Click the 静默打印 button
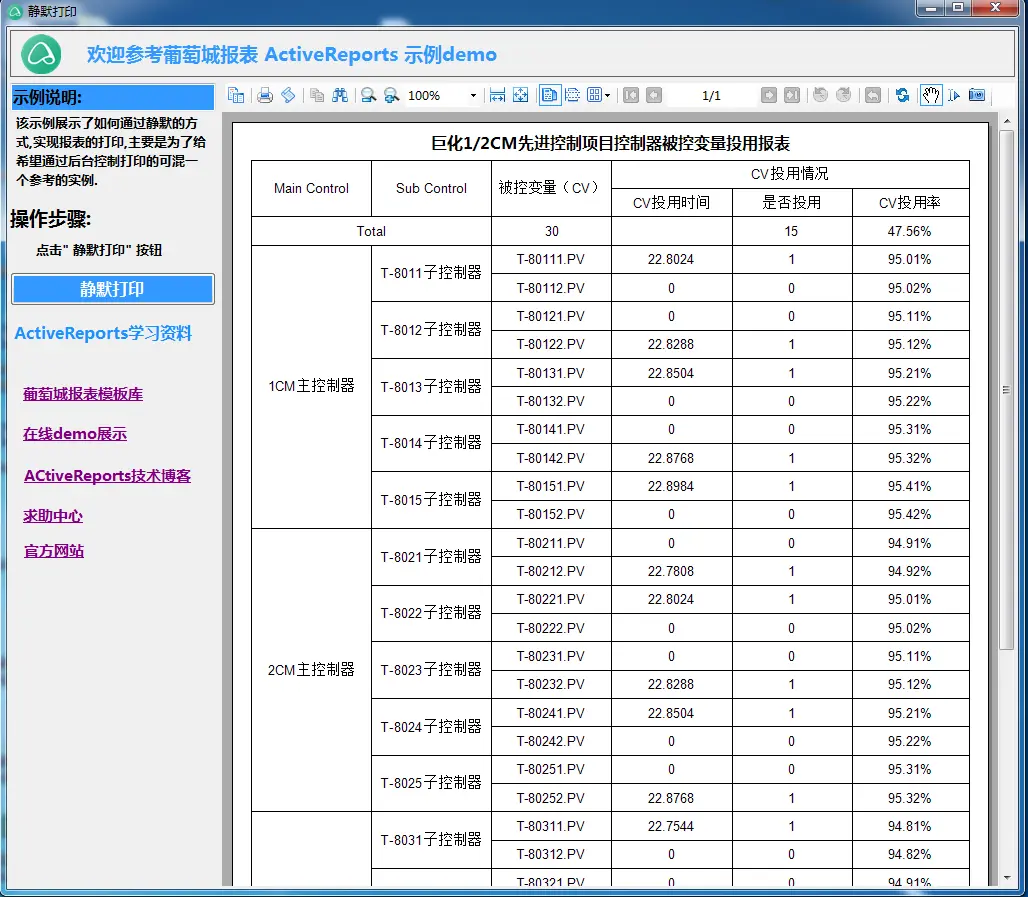This screenshot has height=897, width=1028. point(113,289)
